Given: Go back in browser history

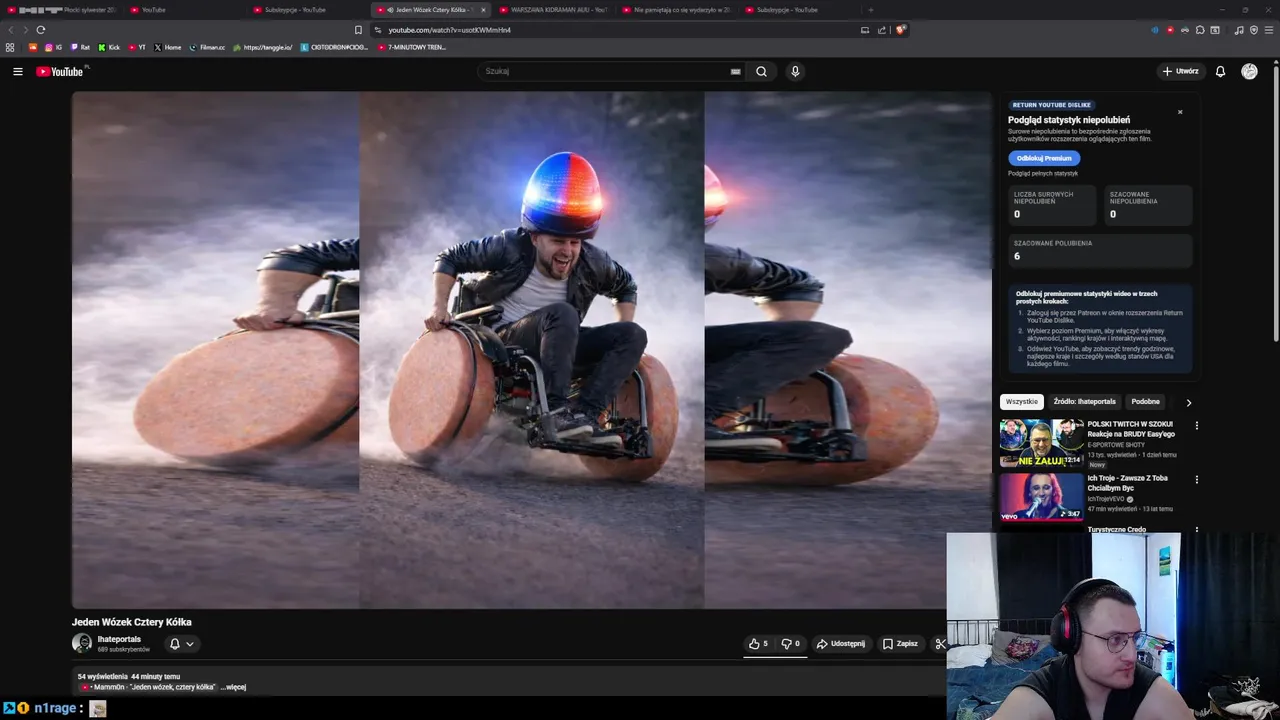Looking at the screenshot, I should 11,30.
